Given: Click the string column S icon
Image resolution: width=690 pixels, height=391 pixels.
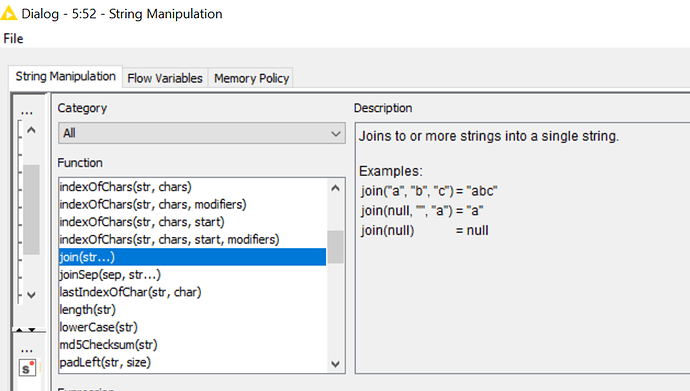Looking at the screenshot, I should click(x=27, y=369).
